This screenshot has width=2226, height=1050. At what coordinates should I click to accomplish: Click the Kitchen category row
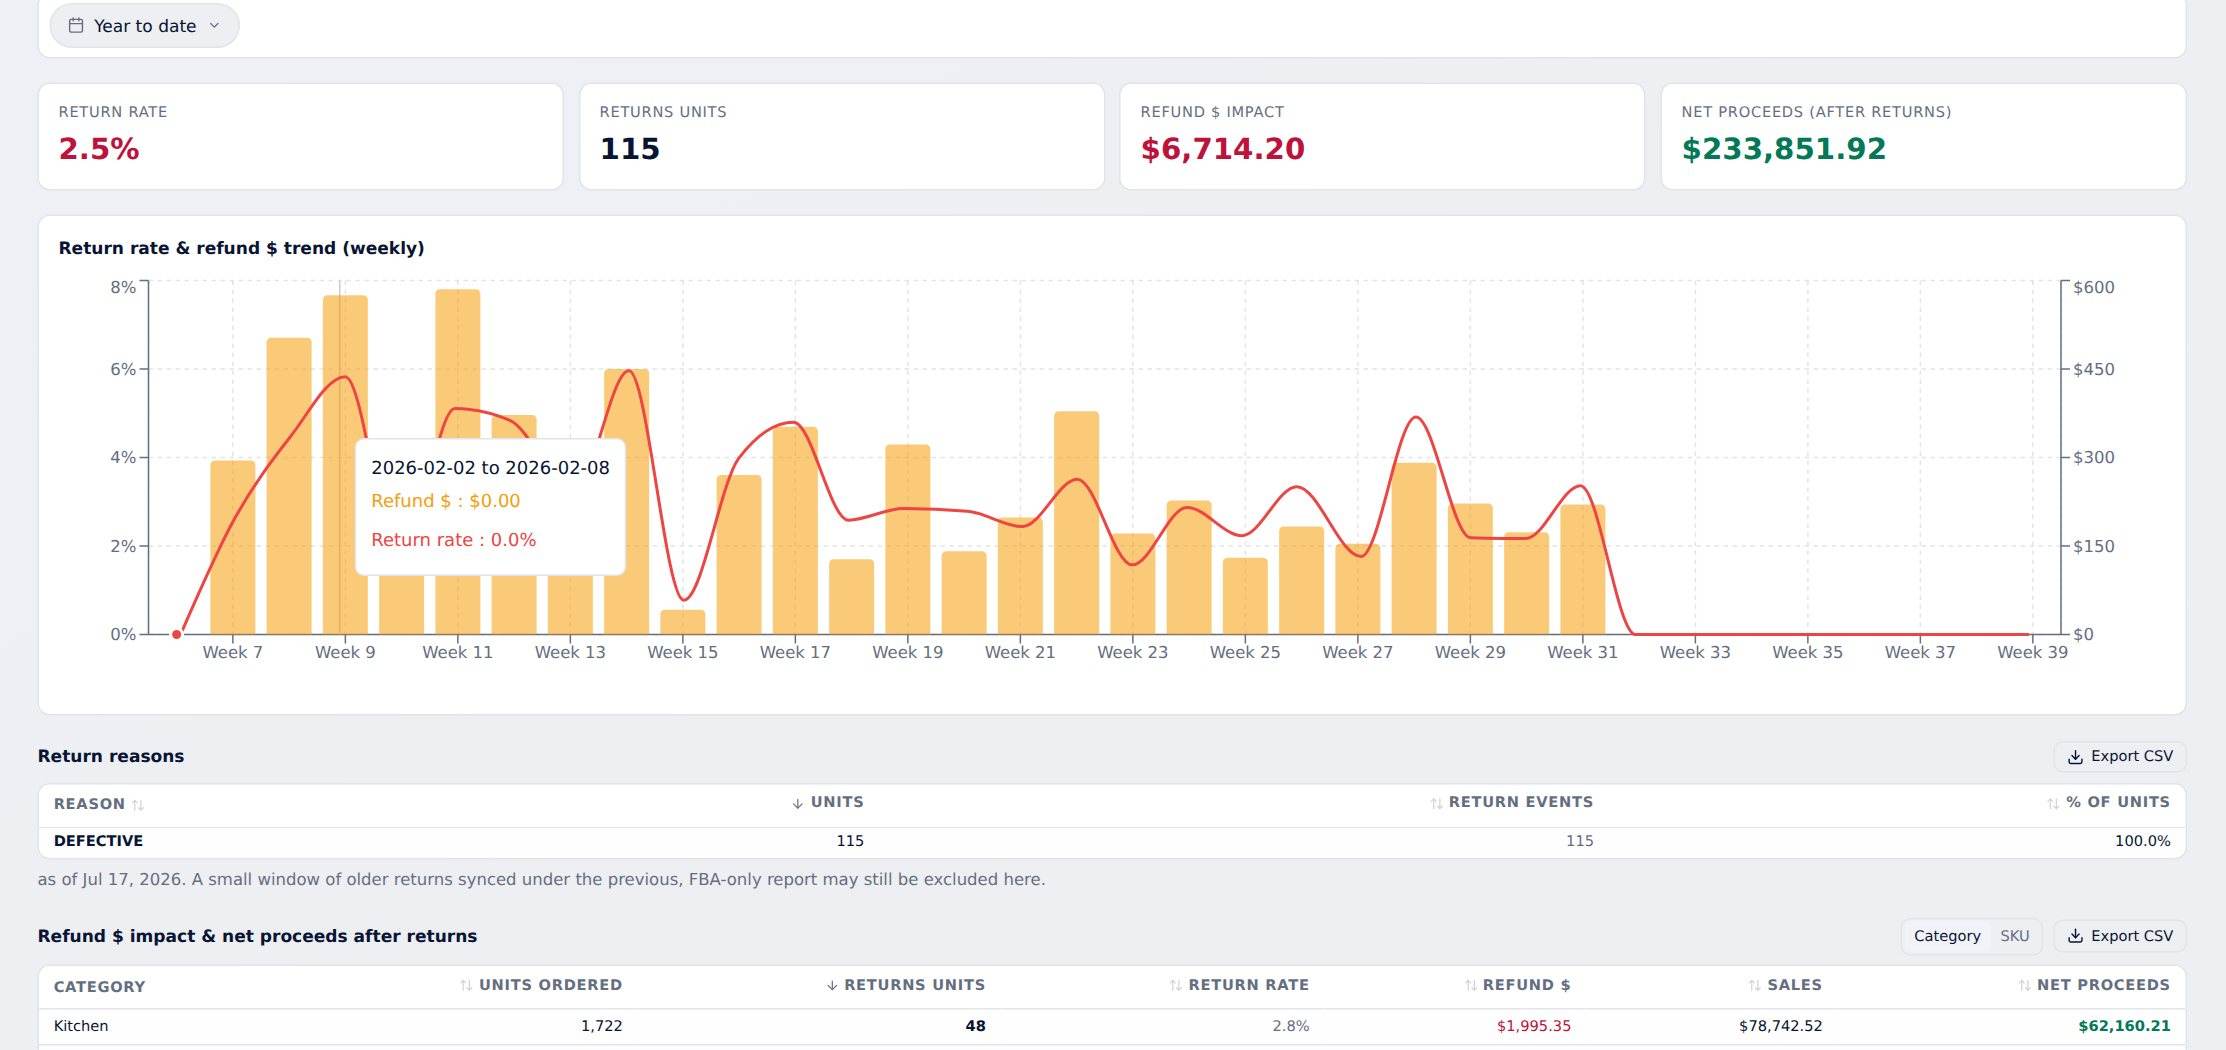[x=1112, y=1026]
